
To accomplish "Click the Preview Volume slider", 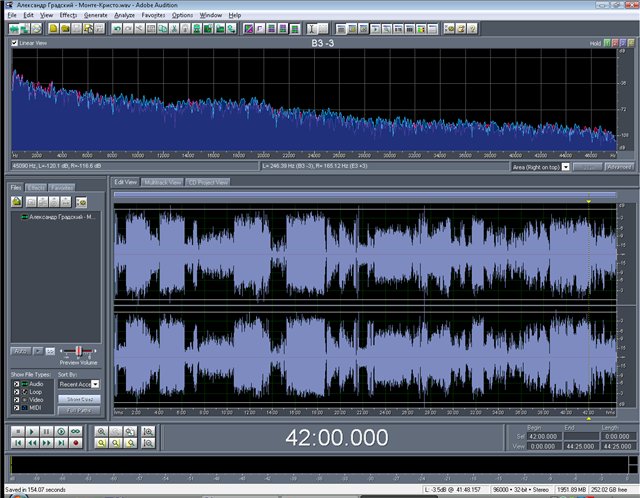I will [x=77, y=352].
